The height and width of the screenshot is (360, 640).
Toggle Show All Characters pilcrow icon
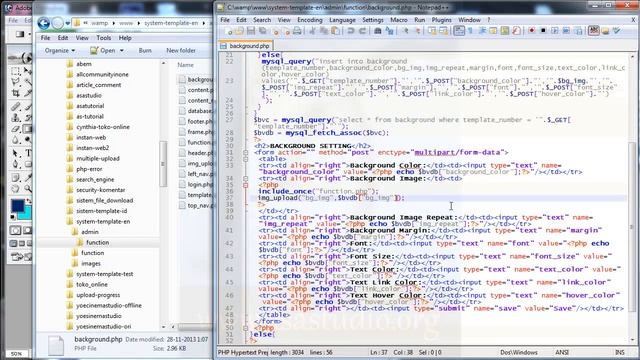(471, 31)
